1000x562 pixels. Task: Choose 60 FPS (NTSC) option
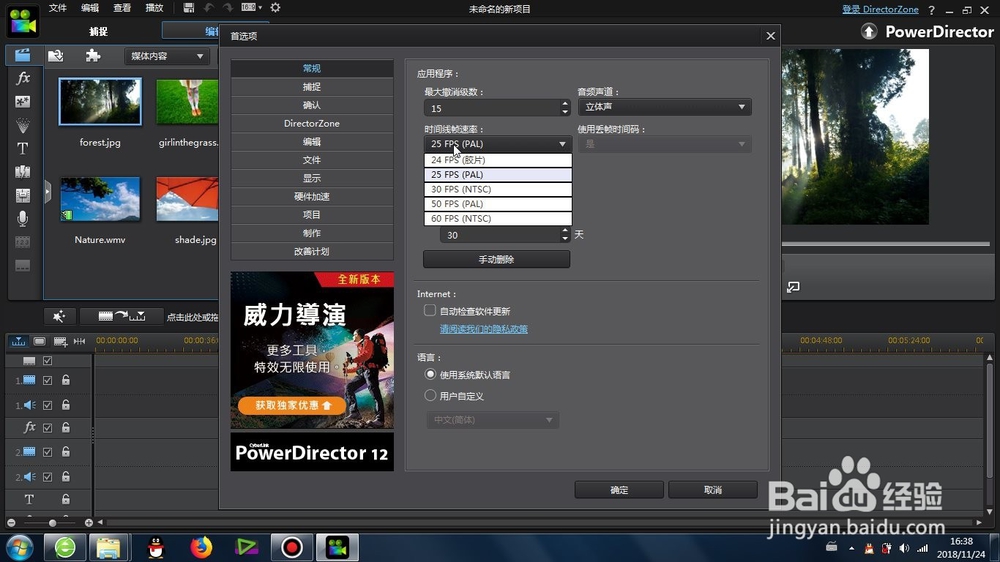497,218
